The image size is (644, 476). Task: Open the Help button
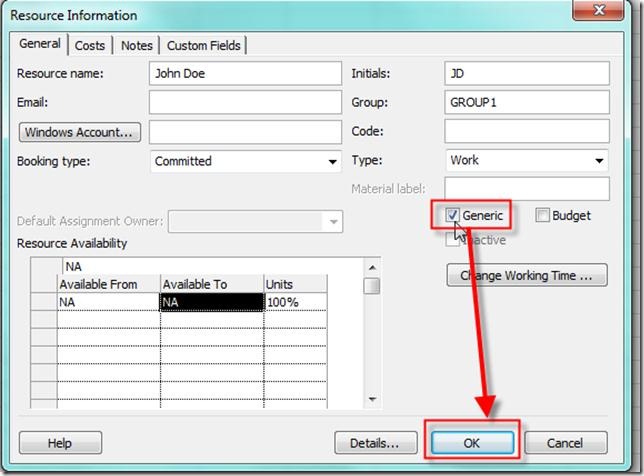tap(59, 442)
